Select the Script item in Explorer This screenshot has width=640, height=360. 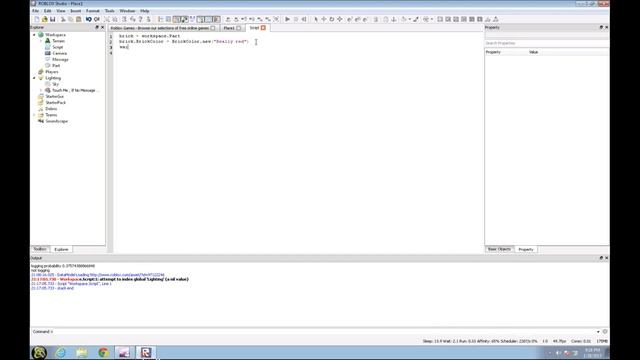[x=58, y=47]
